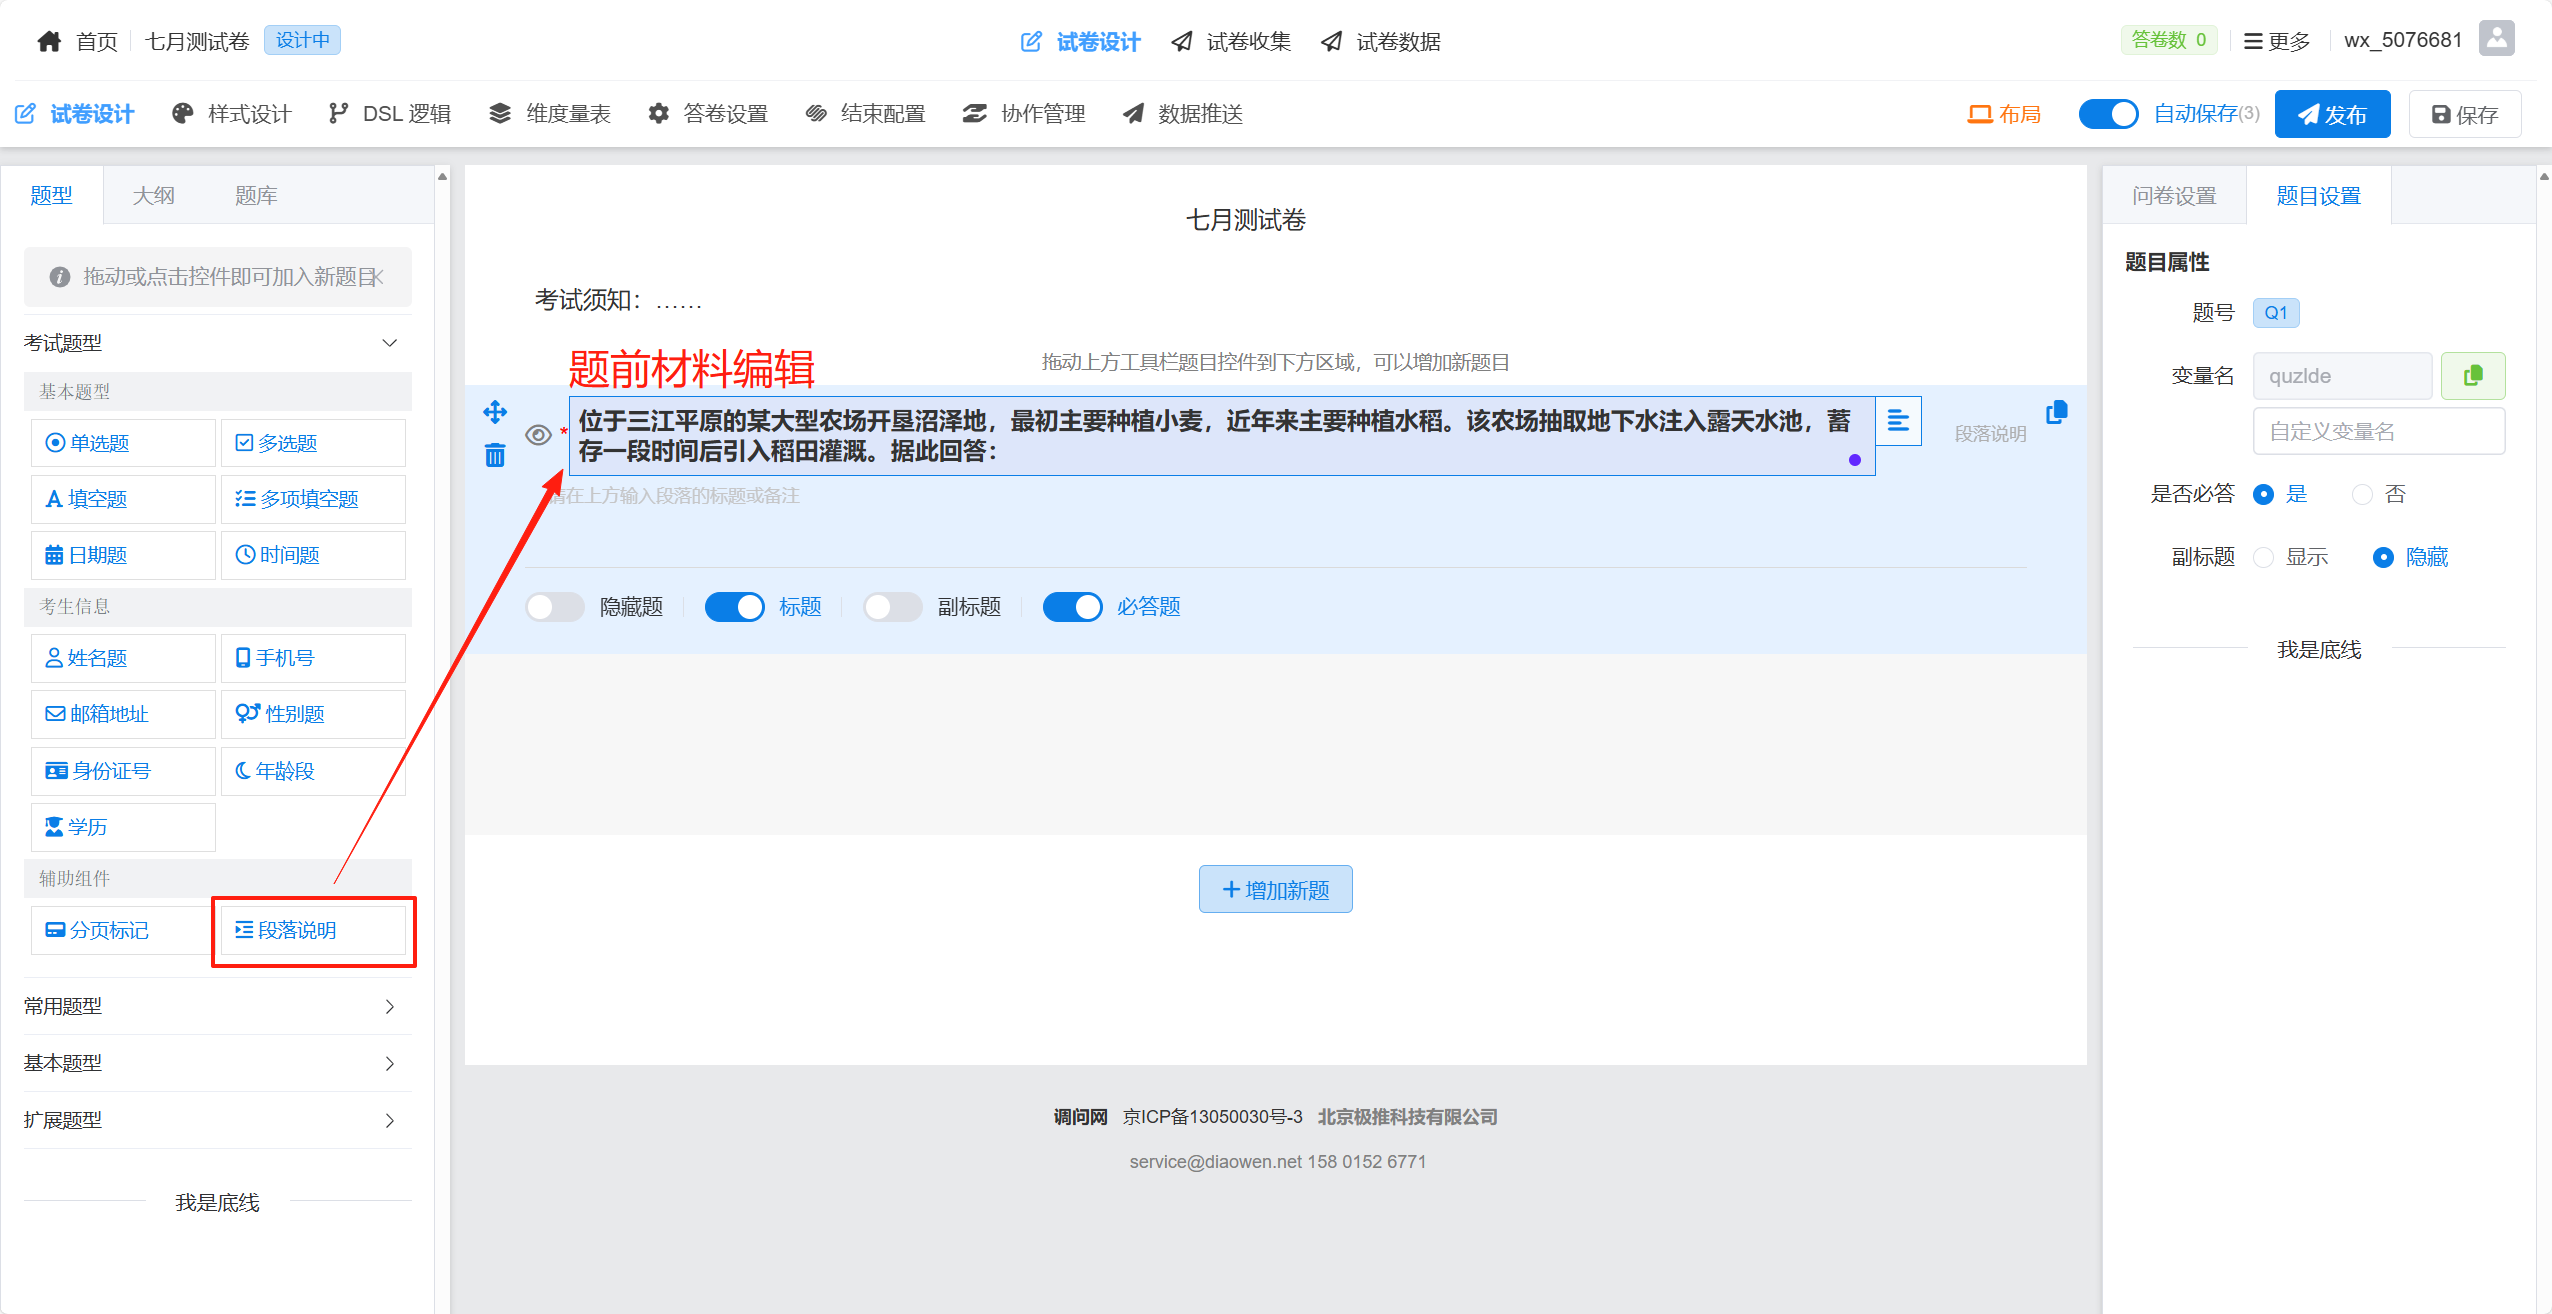Click the user avatar icon
This screenshot has width=2552, height=1314.
(2497, 39)
